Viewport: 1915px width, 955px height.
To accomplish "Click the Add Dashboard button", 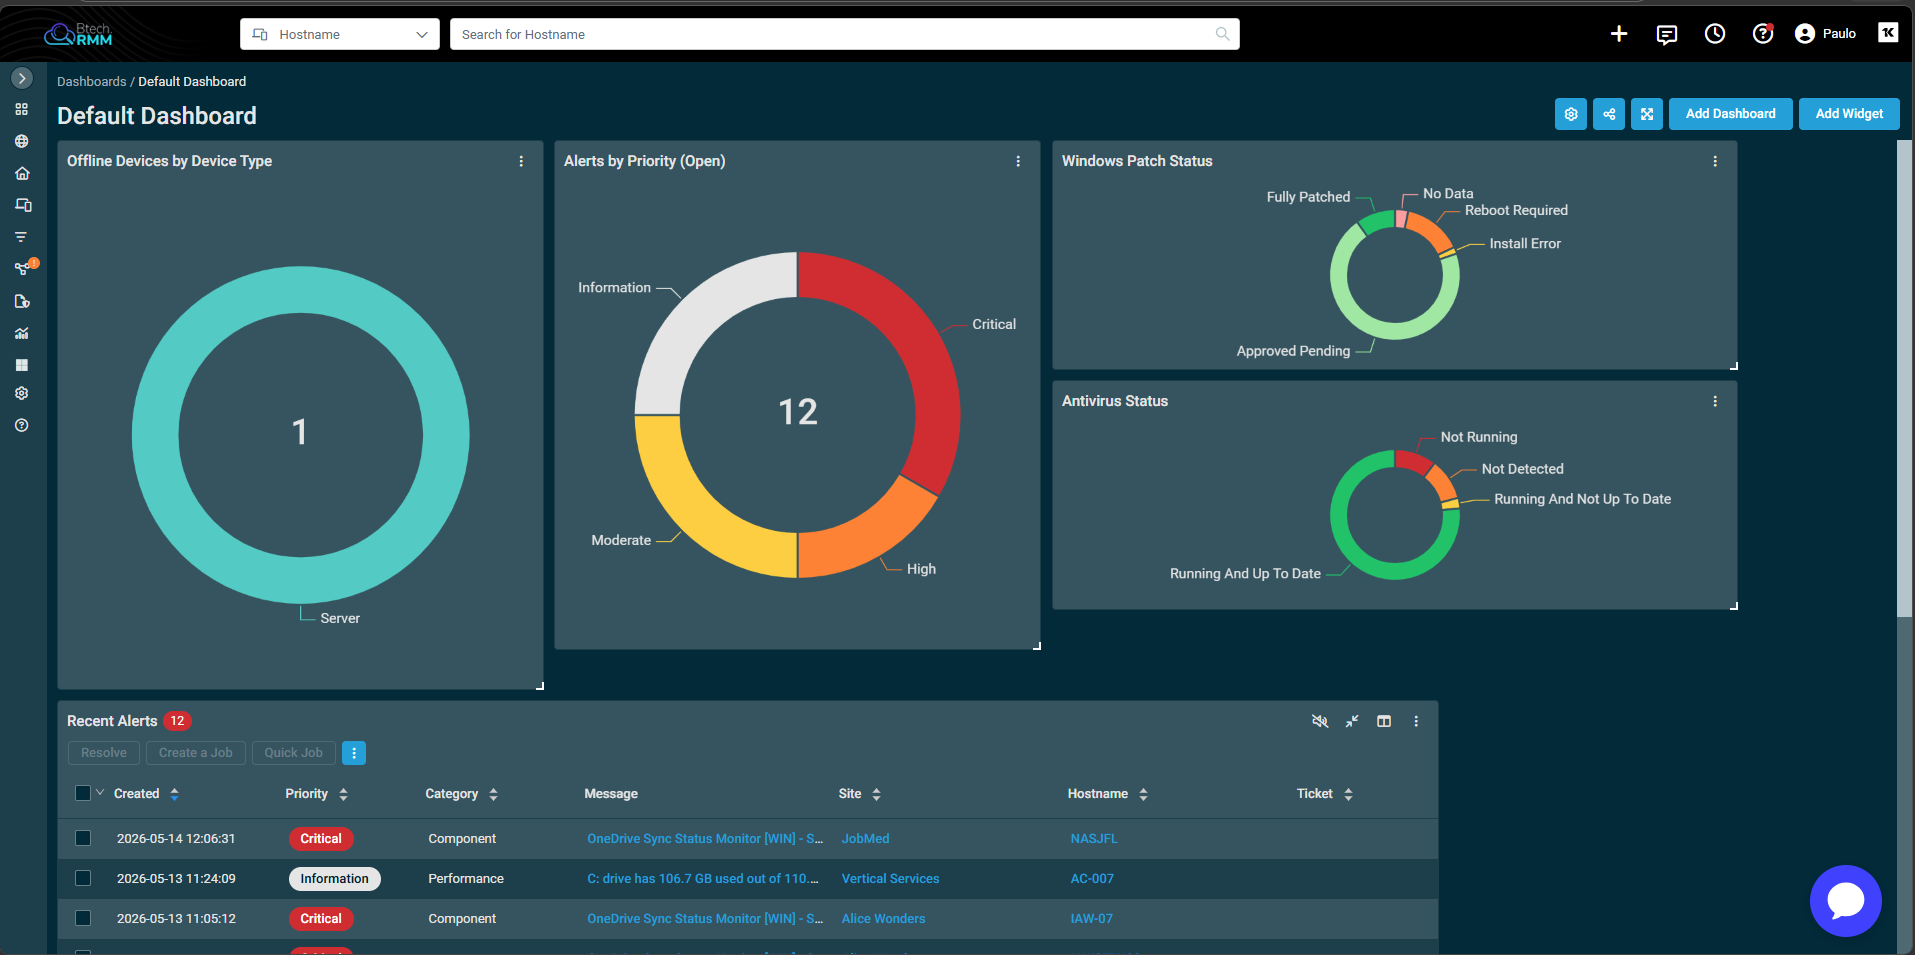I will point(1731,114).
